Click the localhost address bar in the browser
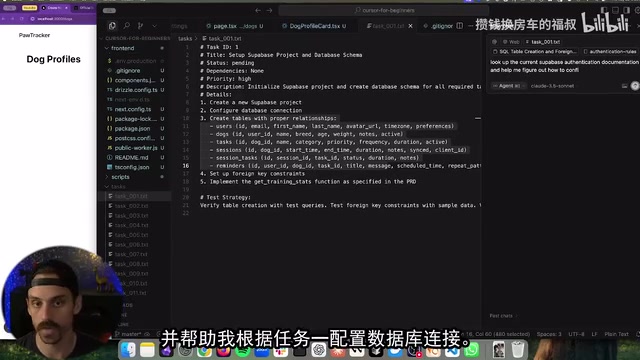 tap(53, 19)
